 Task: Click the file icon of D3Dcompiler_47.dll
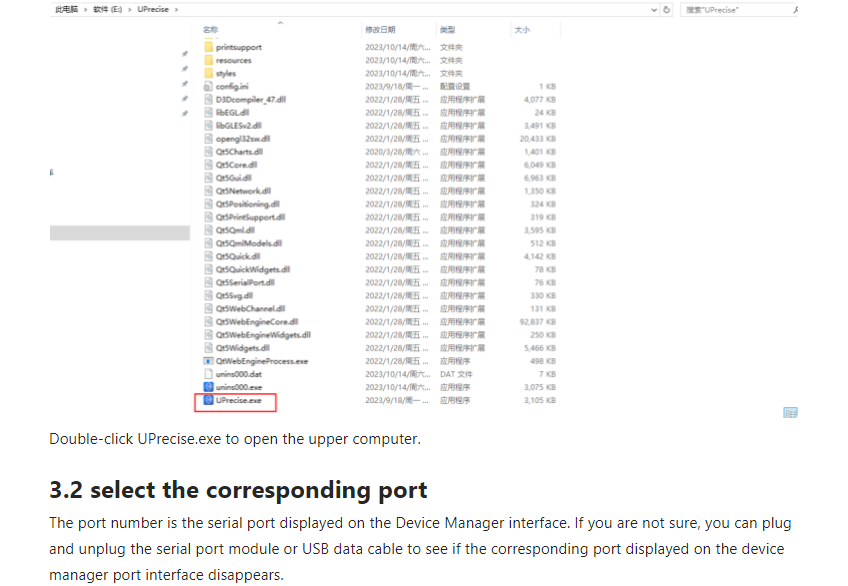209,99
